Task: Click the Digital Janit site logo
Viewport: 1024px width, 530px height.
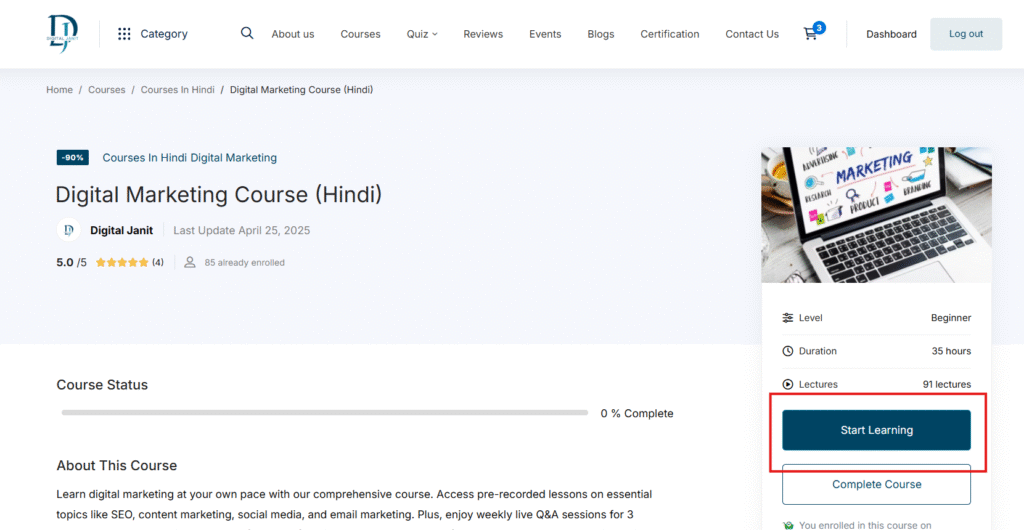Action: click(x=62, y=33)
